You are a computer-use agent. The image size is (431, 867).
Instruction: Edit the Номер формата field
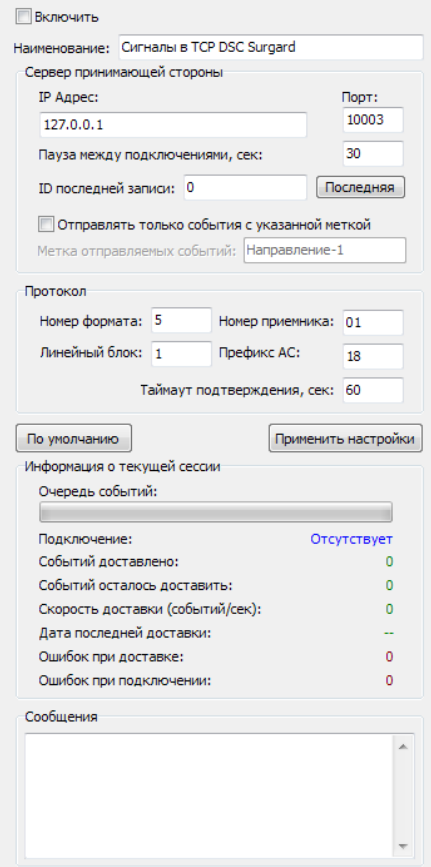(181, 320)
